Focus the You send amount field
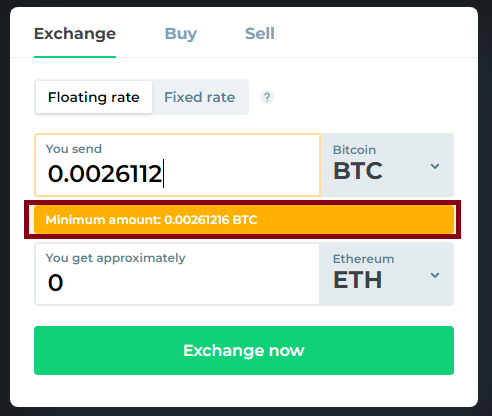Image resolution: width=492 pixels, height=416 pixels. pyautogui.click(x=178, y=165)
